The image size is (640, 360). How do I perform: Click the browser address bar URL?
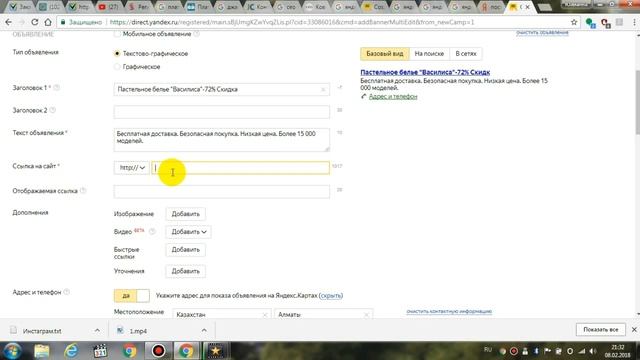click(292, 22)
